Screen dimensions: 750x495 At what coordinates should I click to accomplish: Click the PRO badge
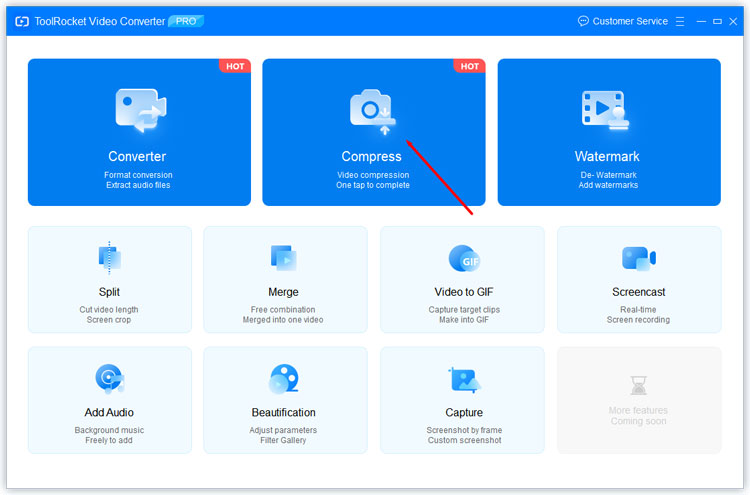(x=186, y=21)
